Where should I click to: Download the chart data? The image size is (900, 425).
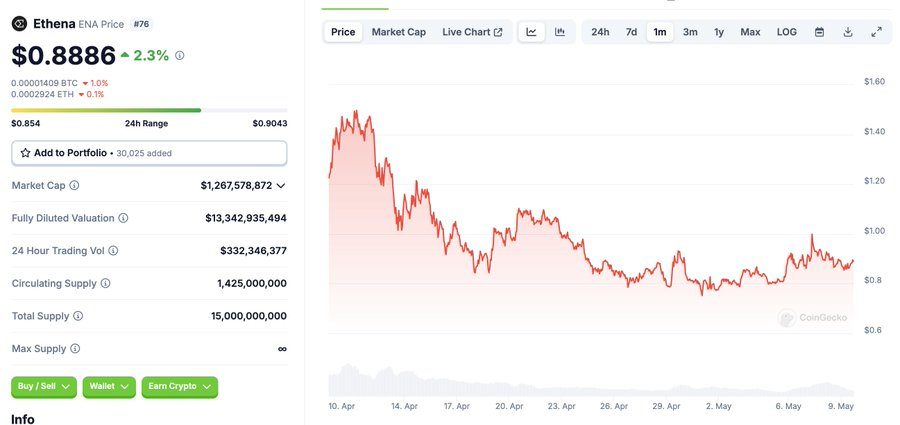click(848, 32)
